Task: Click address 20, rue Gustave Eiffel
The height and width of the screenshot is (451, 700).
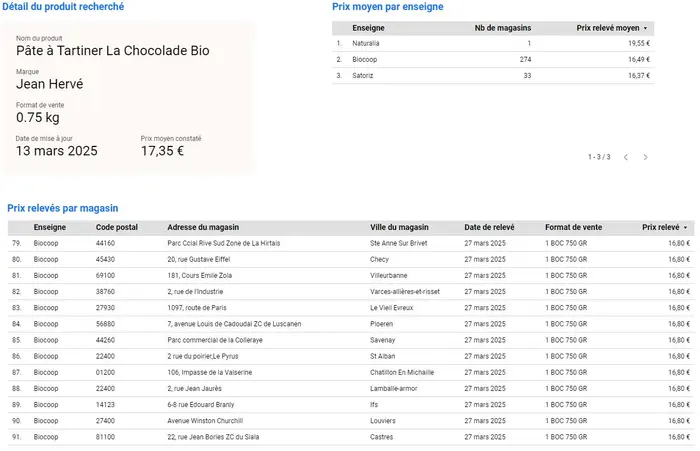Action: 199,259
